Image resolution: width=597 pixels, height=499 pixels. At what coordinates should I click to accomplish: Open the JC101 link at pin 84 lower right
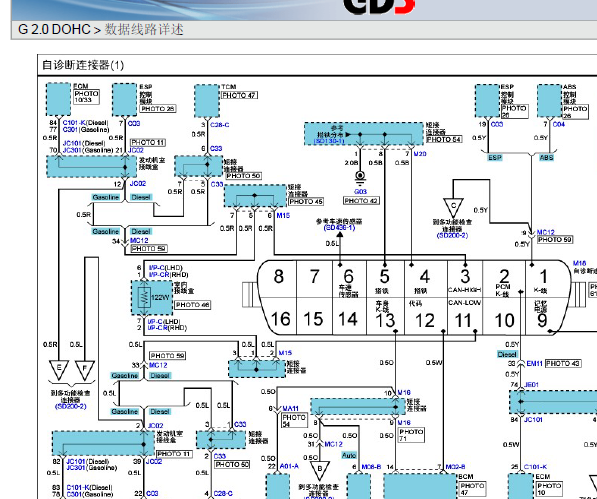pyautogui.click(x=533, y=419)
